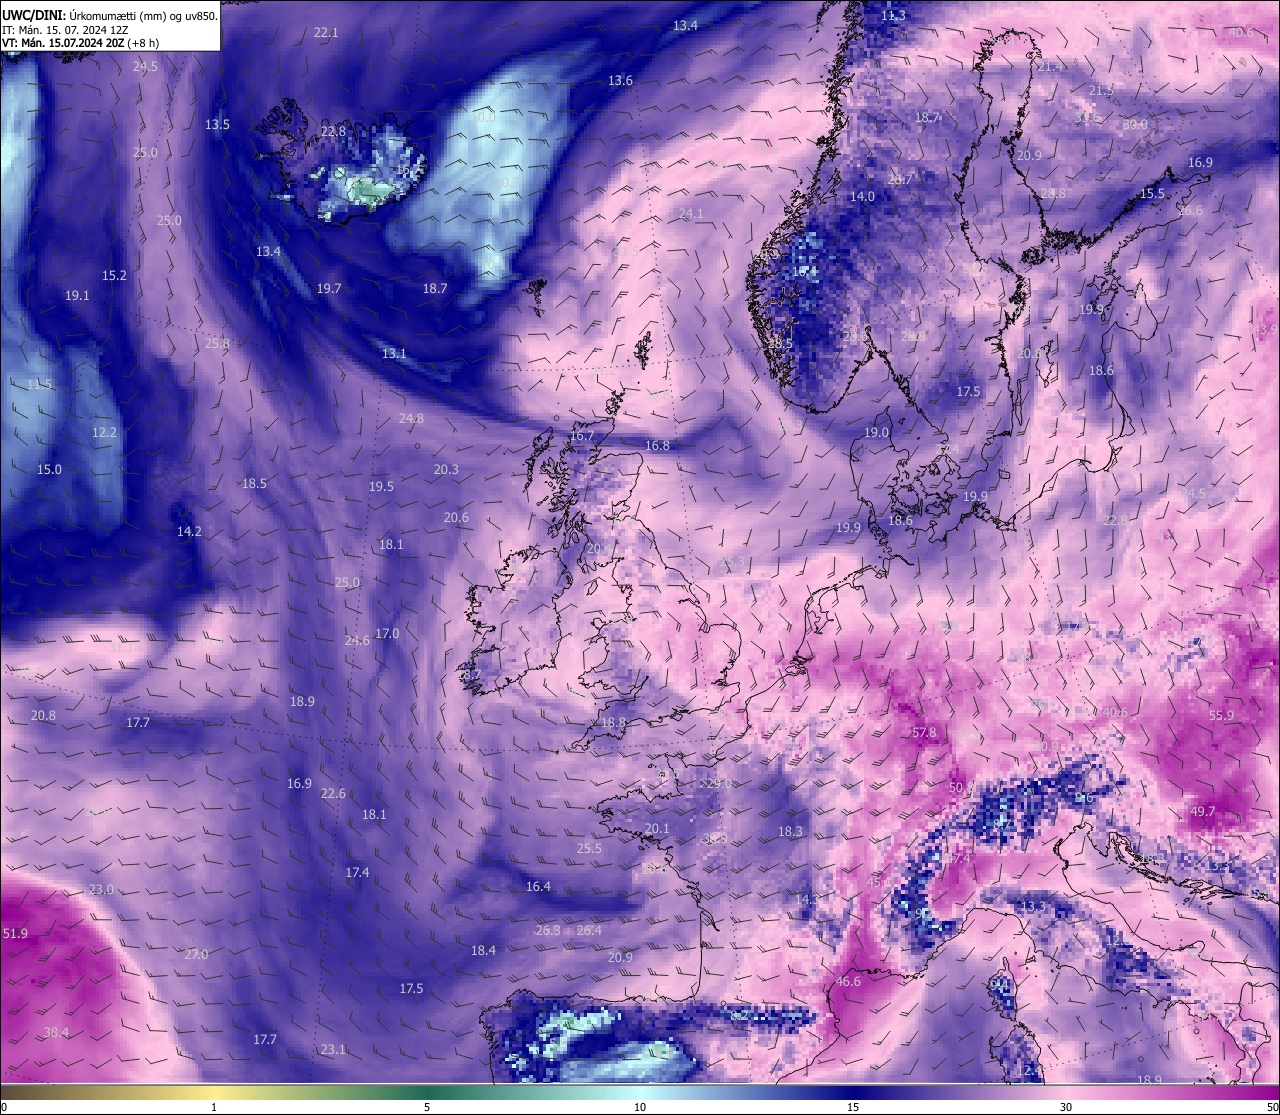Select the 27.0 value over the Atlantic
This screenshot has height=1115, width=1280.
tap(196, 954)
